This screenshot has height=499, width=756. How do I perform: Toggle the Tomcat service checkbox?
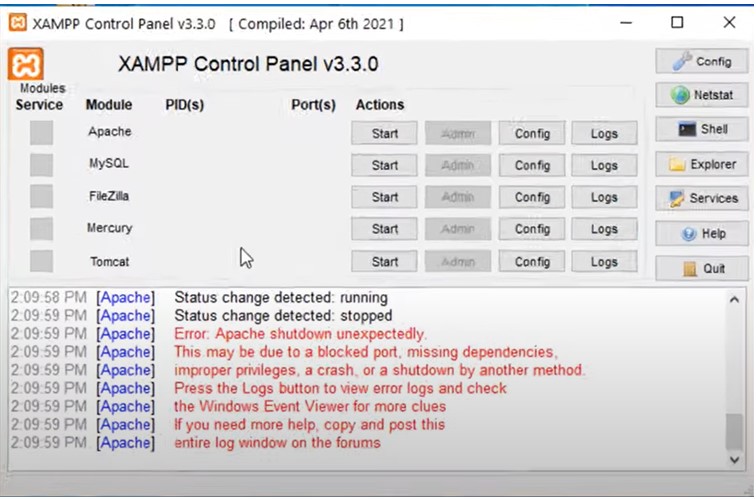(41, 261)
